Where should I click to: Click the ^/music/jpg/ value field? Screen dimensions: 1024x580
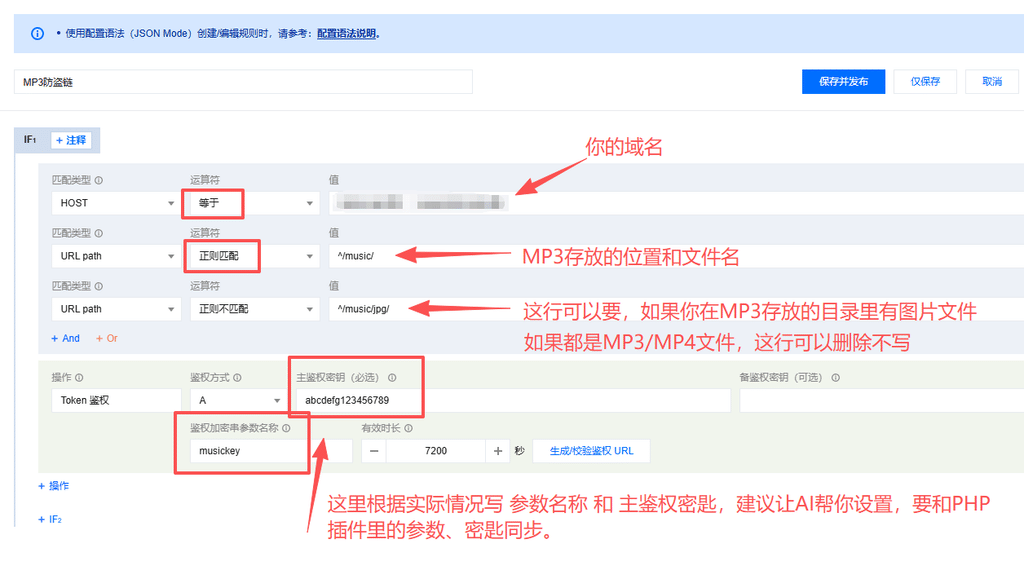click(676, 309)
